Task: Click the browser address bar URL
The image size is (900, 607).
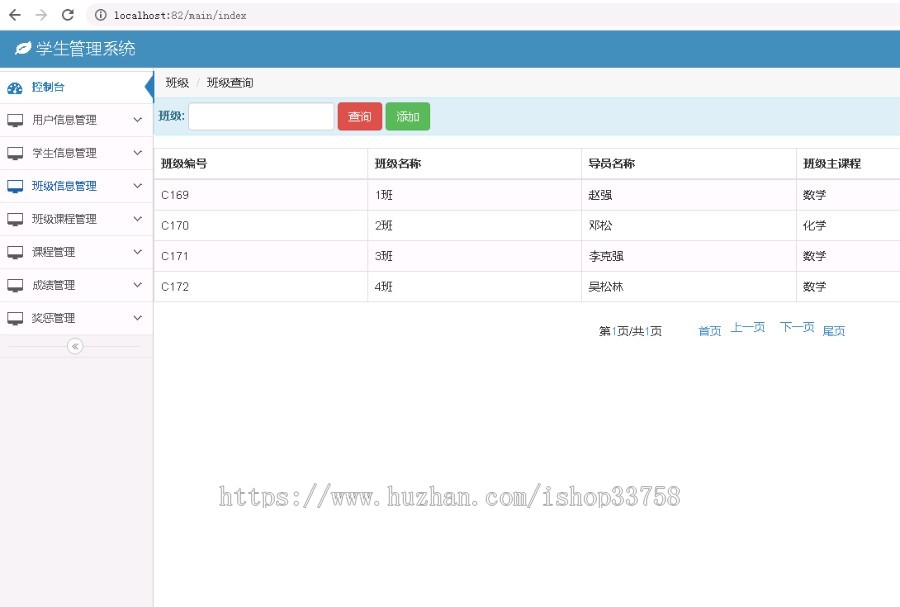Action: tap(180, 15)
